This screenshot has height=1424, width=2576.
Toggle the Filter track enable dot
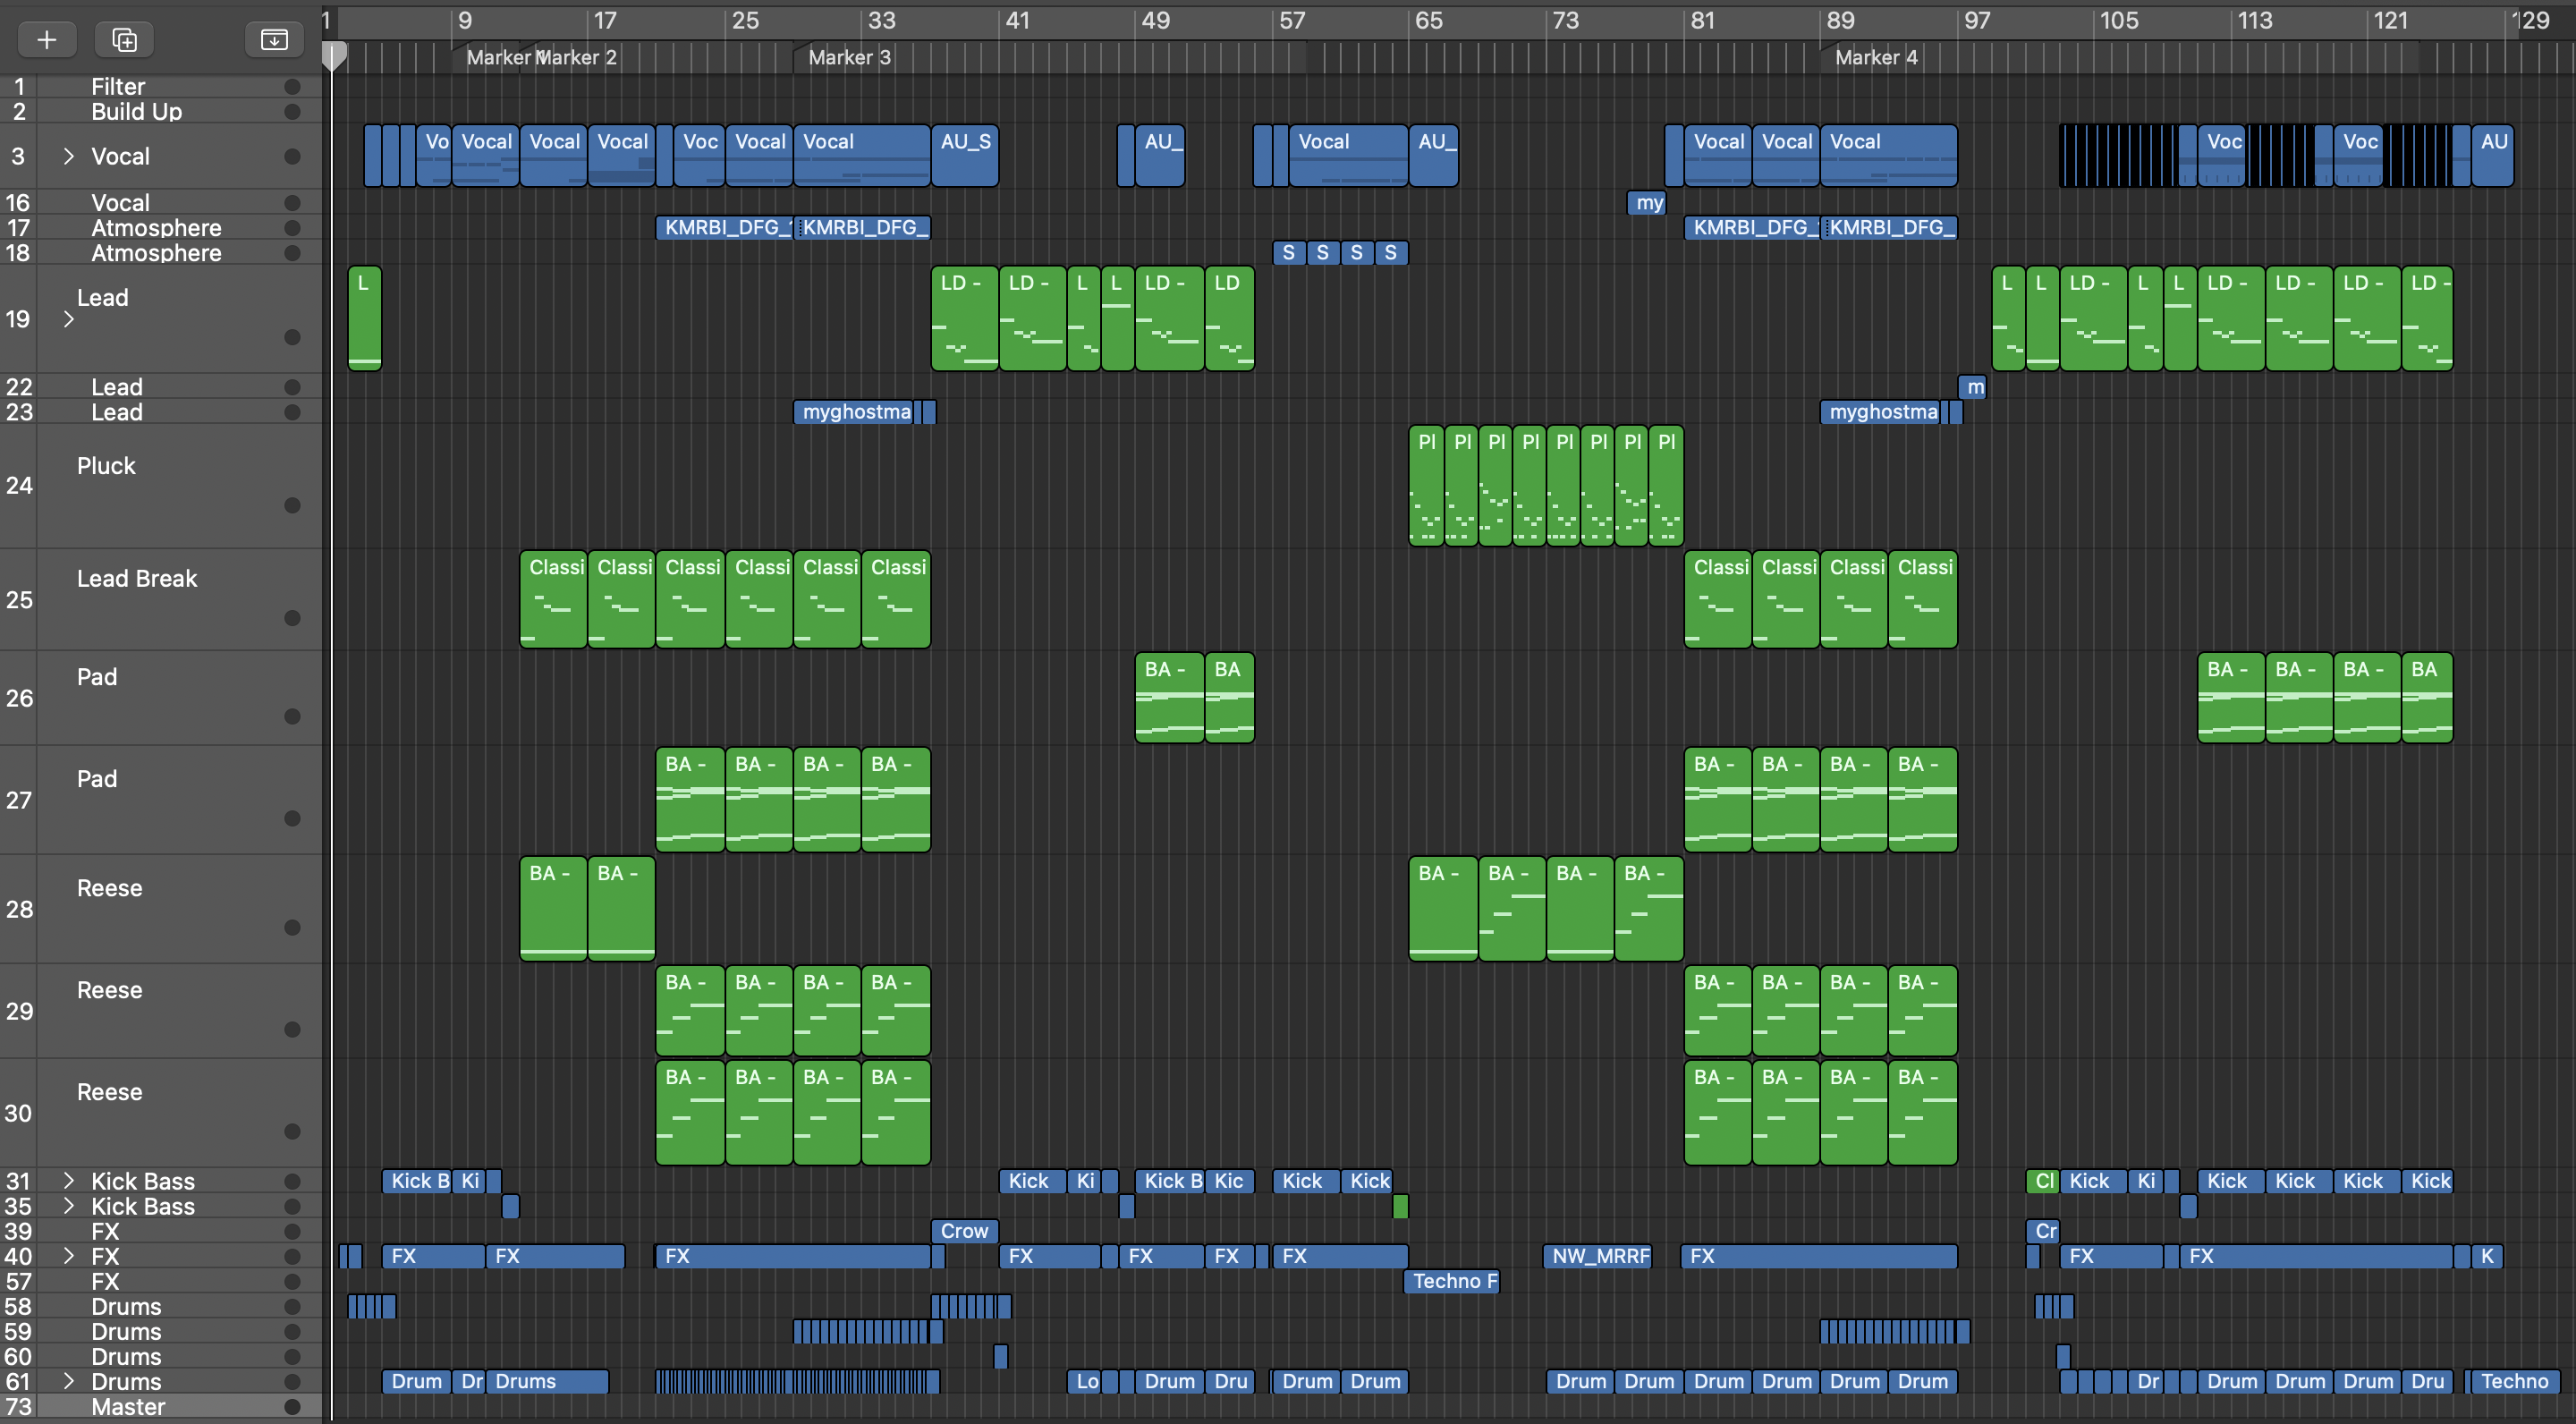(x=292, y=87)
